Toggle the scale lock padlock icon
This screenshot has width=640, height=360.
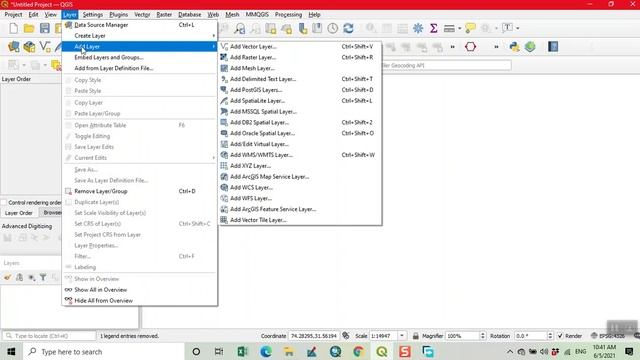click(415, 336)
